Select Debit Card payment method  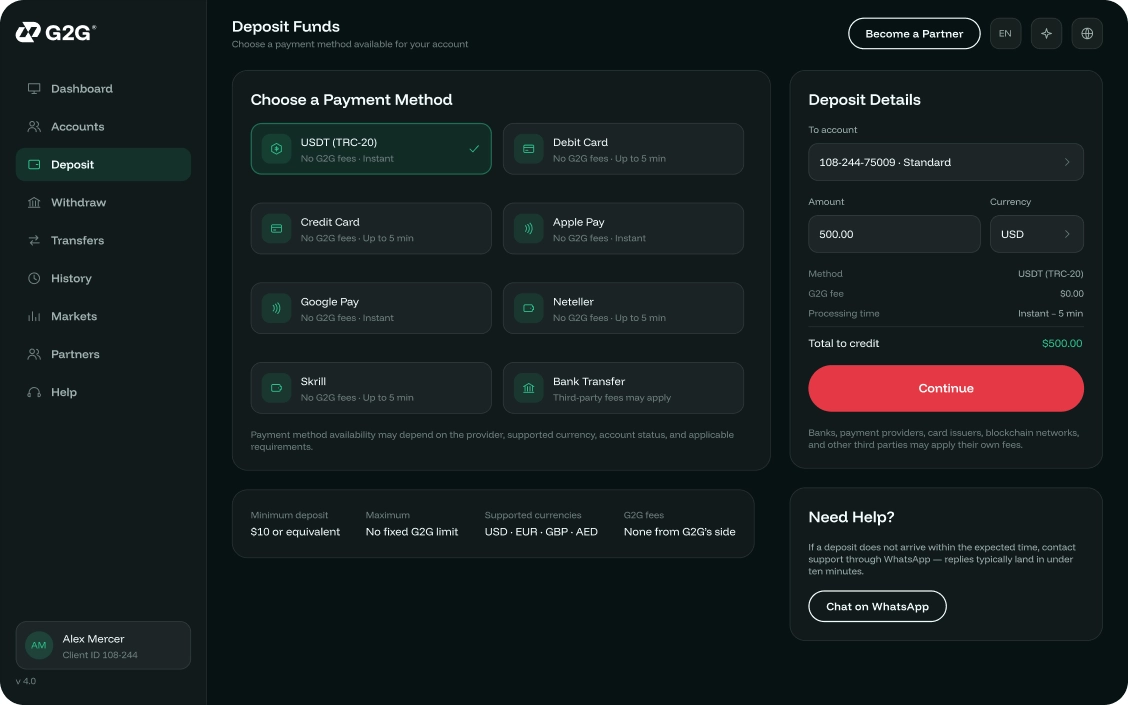623,149
